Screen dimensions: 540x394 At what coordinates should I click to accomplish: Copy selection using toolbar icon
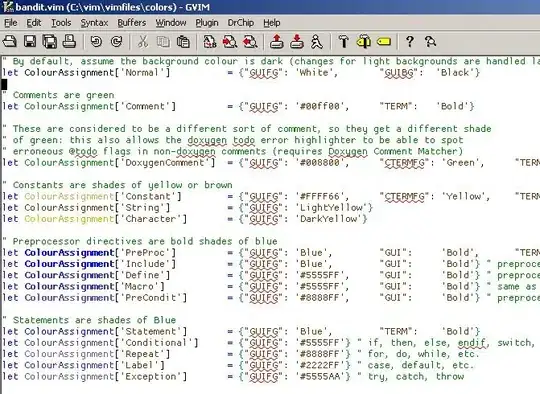click(x=163, y=42)
